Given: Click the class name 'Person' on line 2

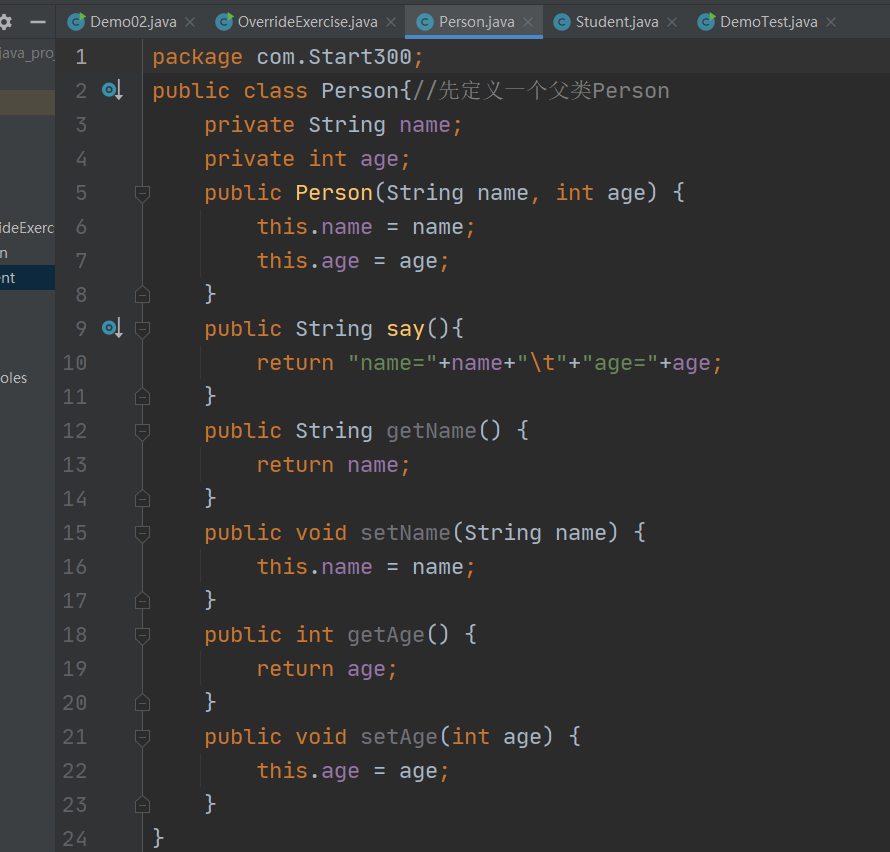Looking at the screenshot, I should point(360,91).
